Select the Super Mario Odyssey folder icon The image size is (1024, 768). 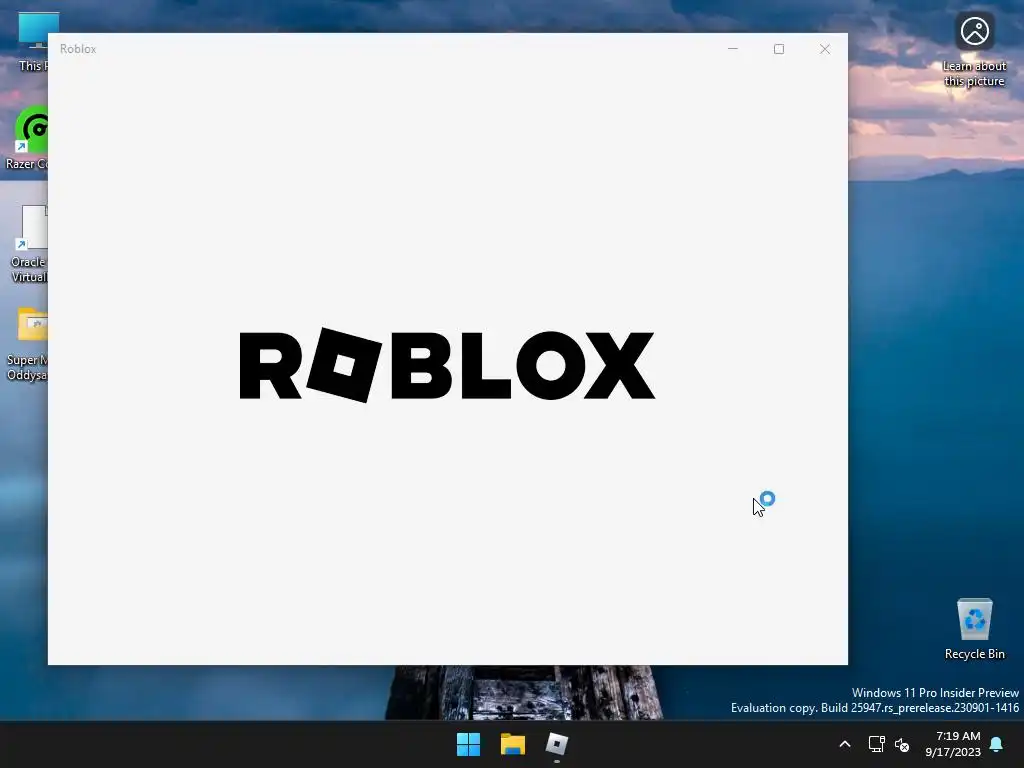[27, 344]
